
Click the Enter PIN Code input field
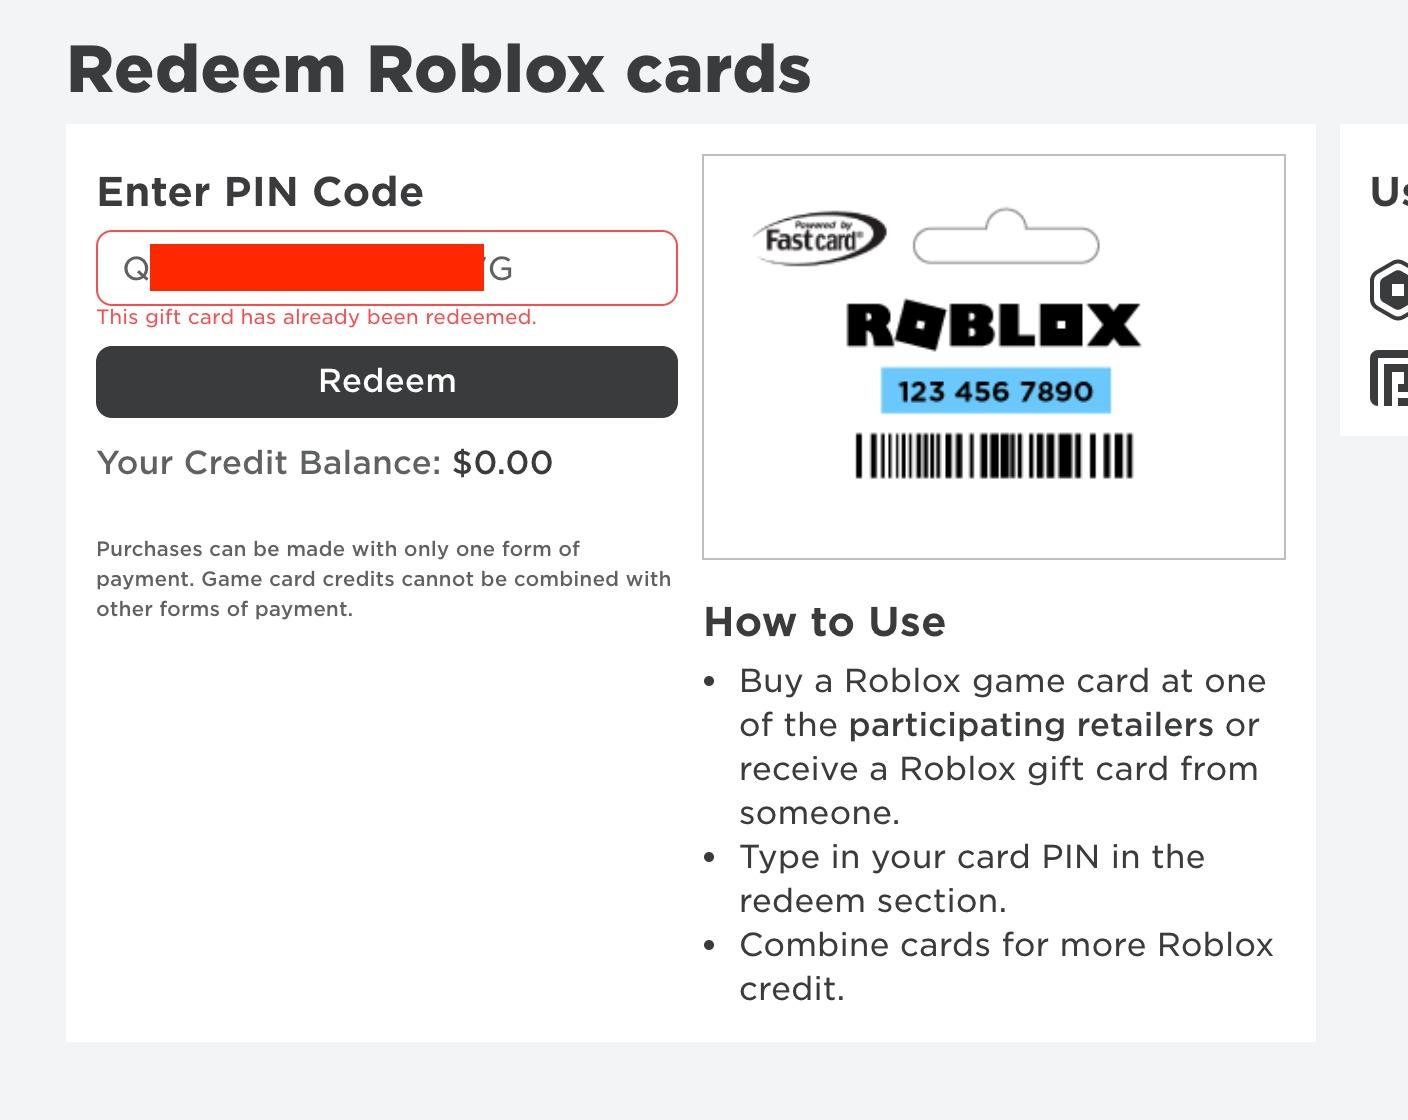click(386, 268)
